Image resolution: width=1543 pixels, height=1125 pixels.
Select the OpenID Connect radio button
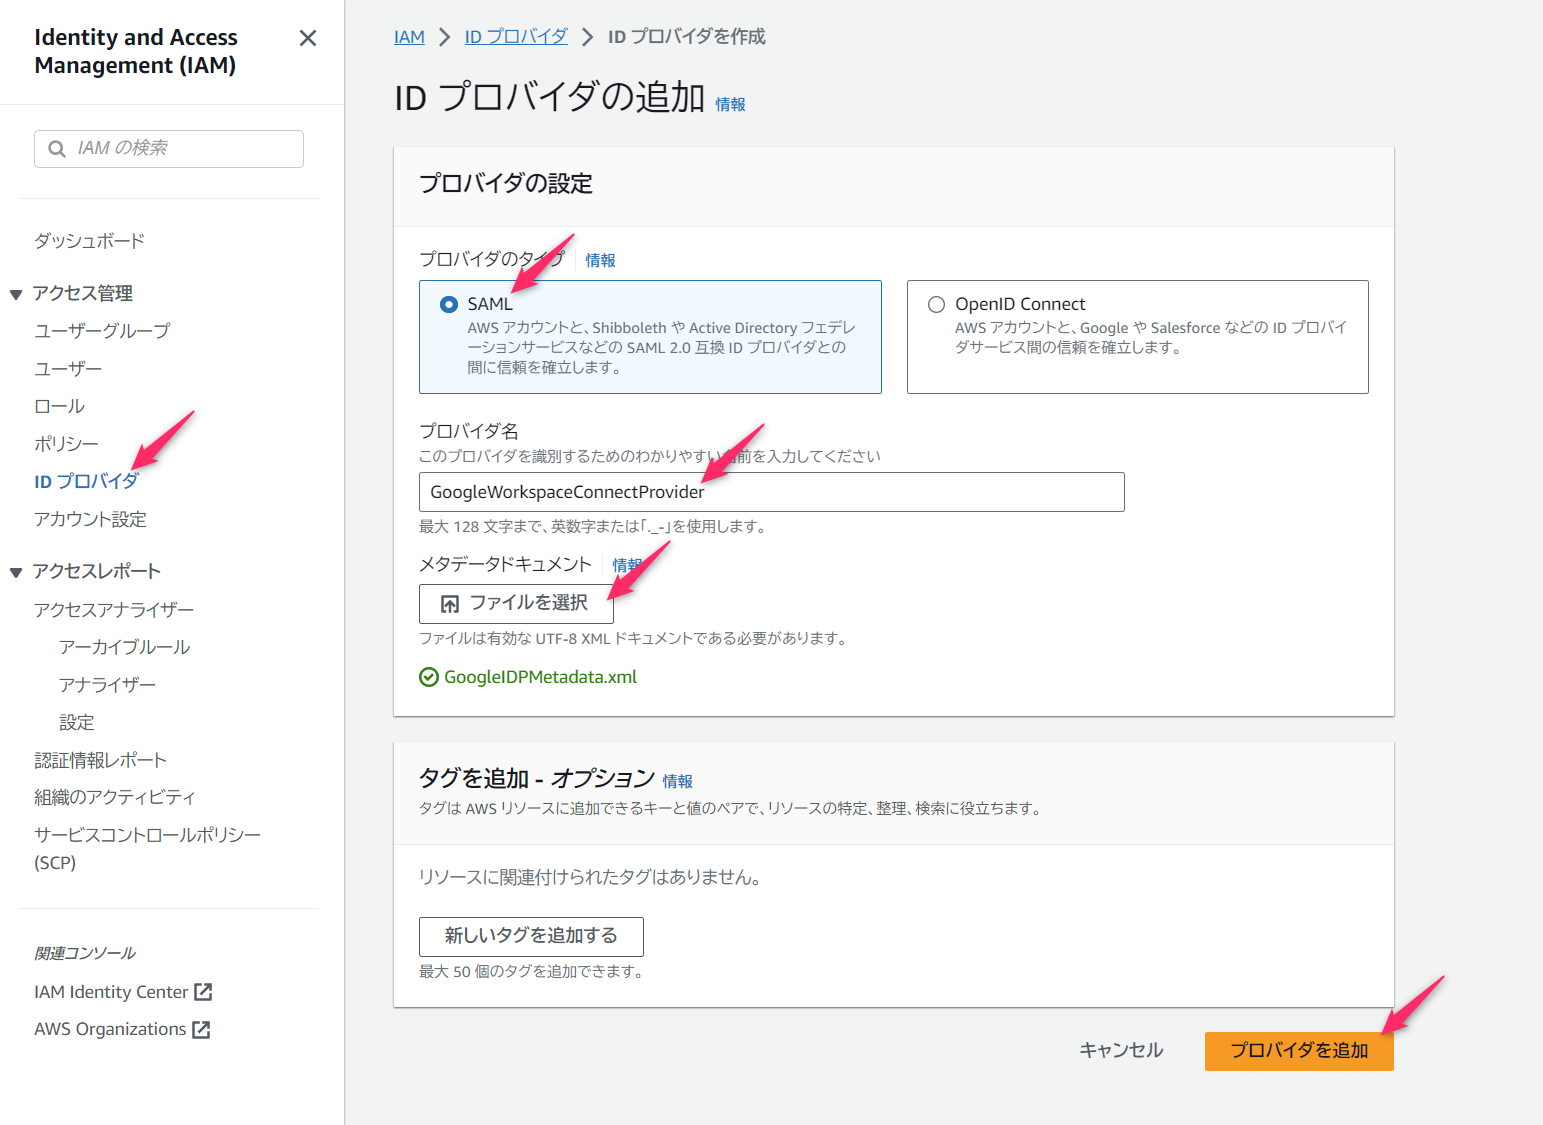tap(936, 304)
